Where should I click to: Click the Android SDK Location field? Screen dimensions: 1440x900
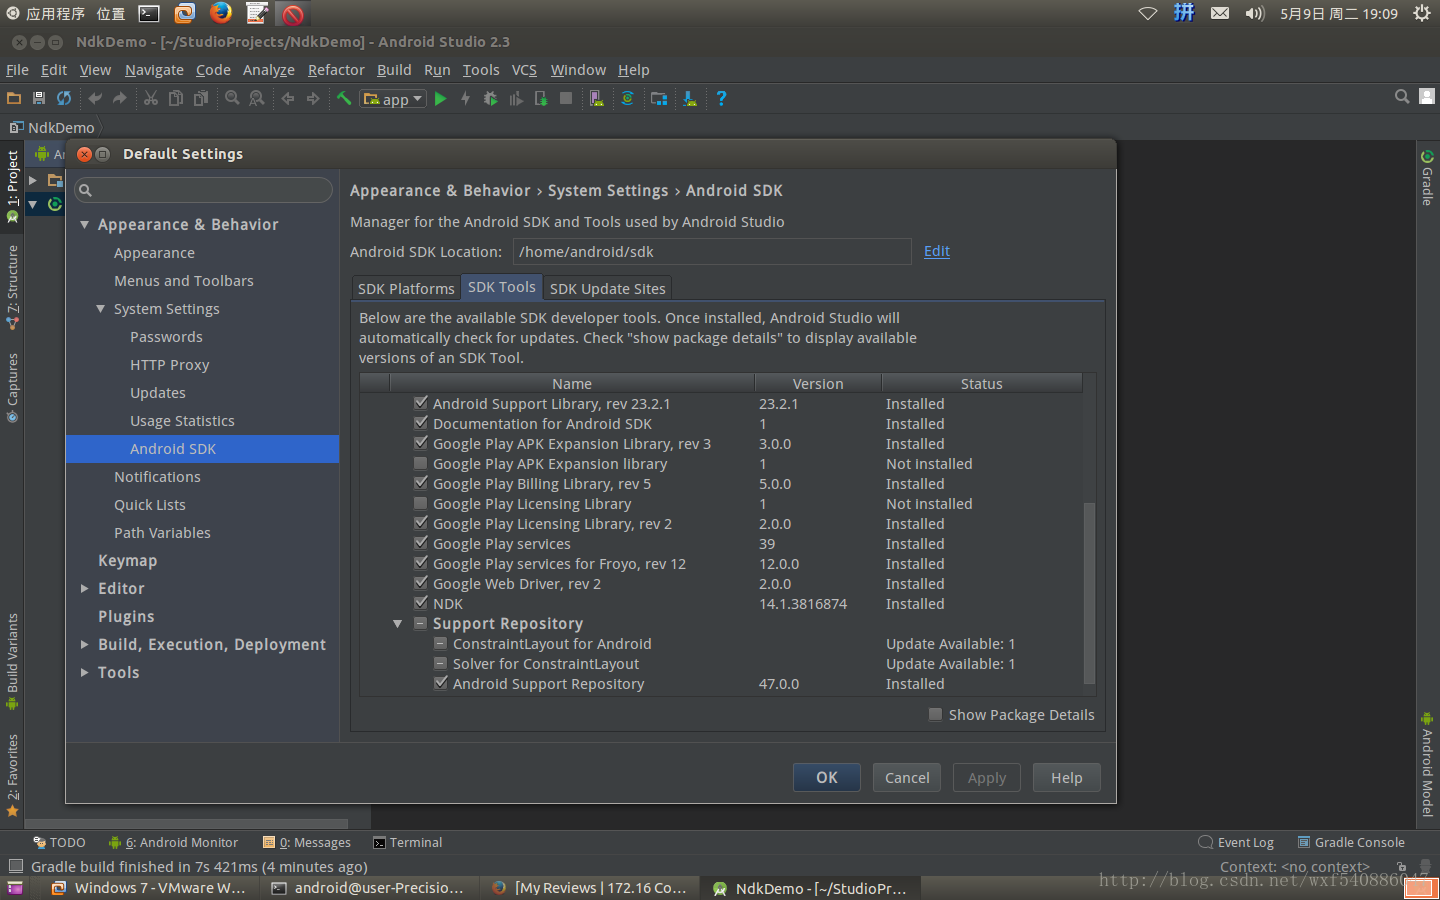pos(712,251)
